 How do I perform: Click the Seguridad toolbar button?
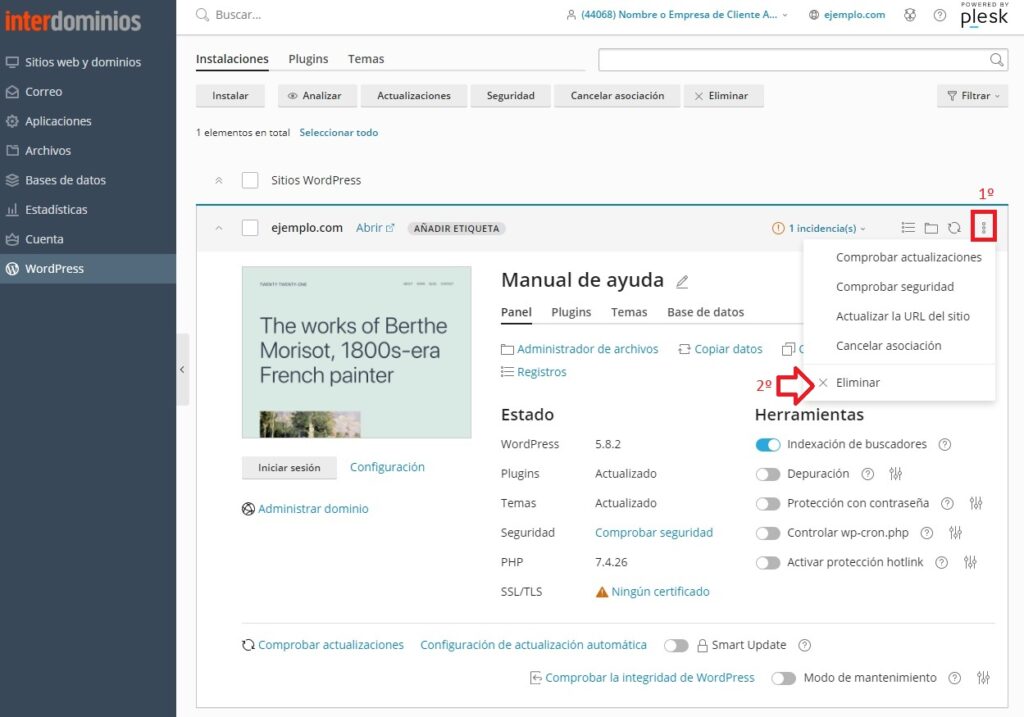pos(511,95)
